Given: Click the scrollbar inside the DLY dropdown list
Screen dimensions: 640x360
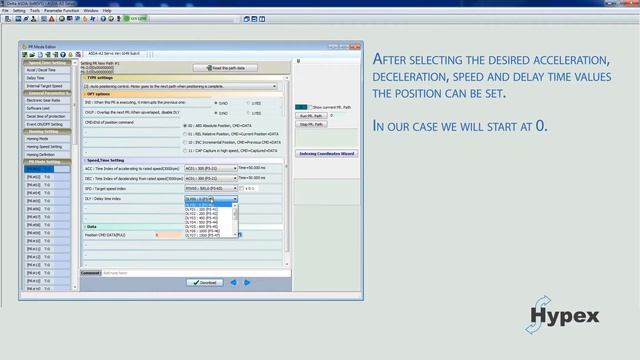Looking at the screenshot, I should click(x=235, y=220).
